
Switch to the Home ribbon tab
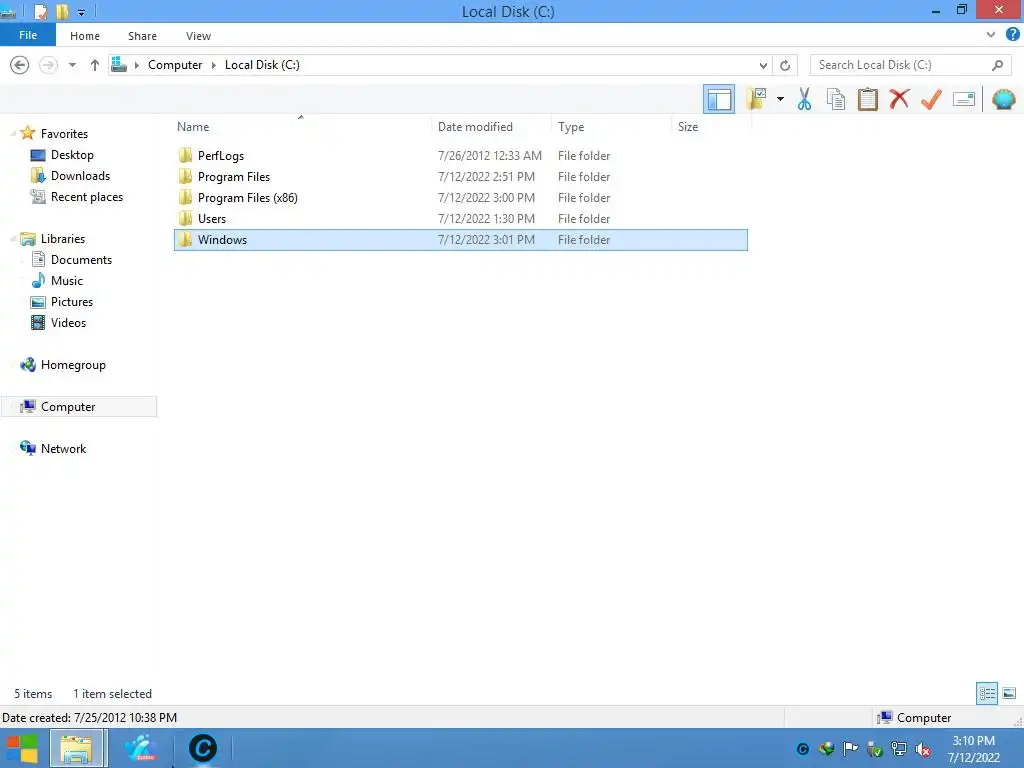click(x=85, y=36)
